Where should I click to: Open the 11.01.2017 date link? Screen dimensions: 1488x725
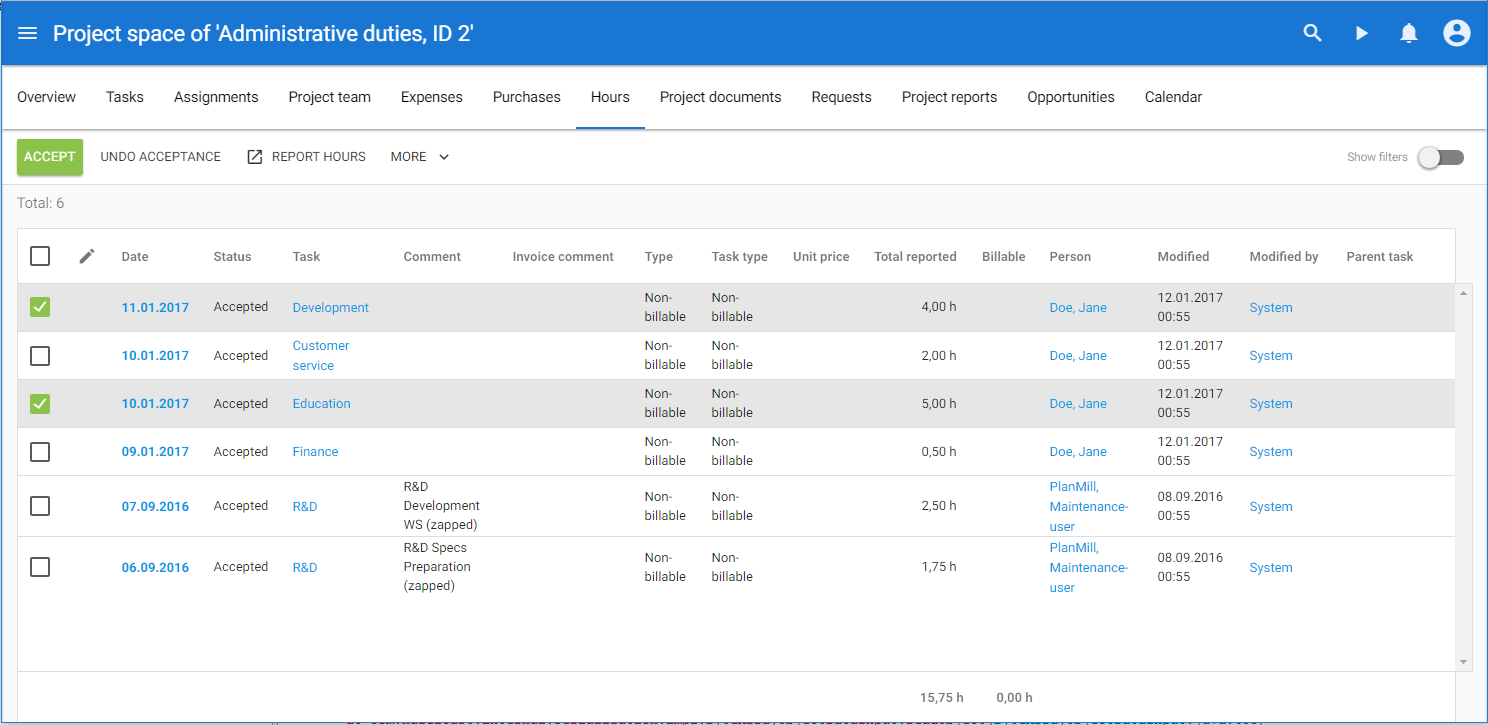(155, 308)
